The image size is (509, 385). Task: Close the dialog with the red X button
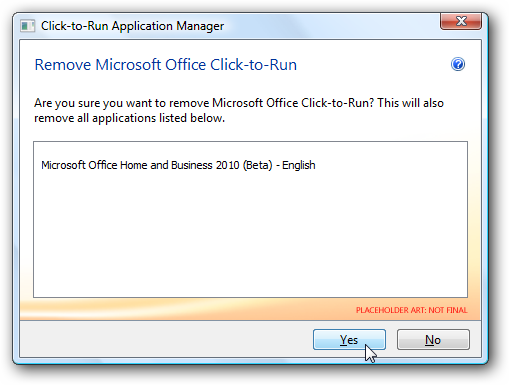point(461,21)
